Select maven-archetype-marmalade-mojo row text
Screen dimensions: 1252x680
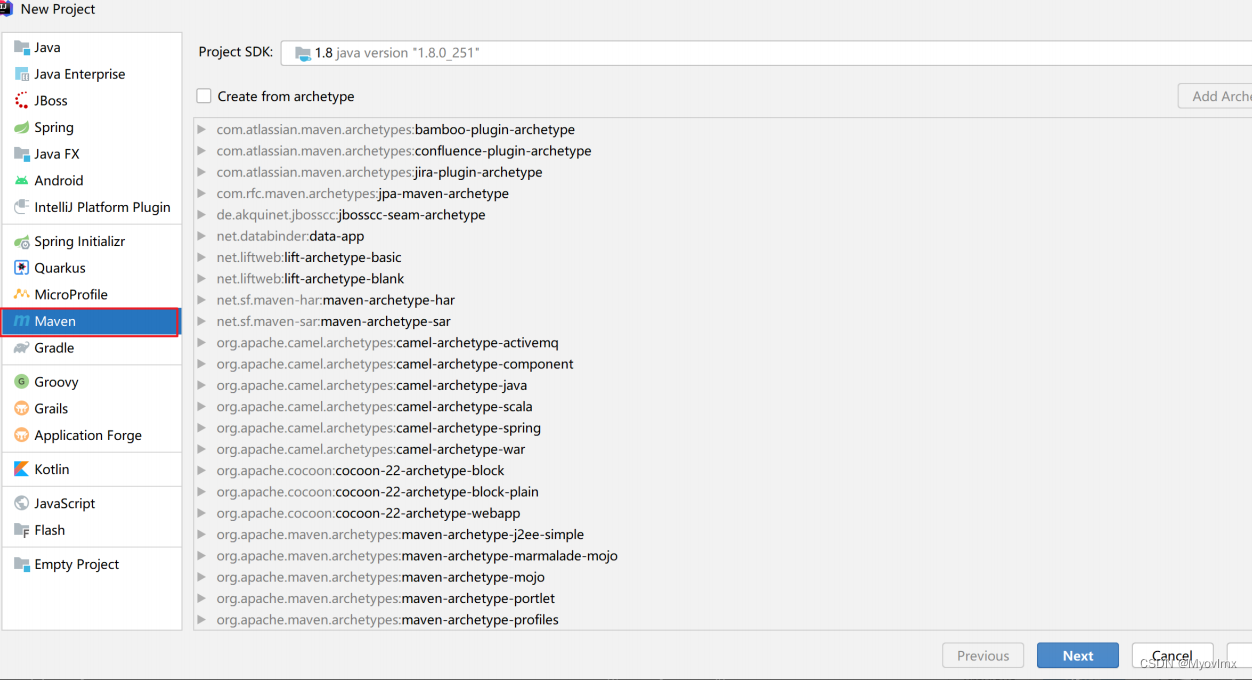coord(417,556)
